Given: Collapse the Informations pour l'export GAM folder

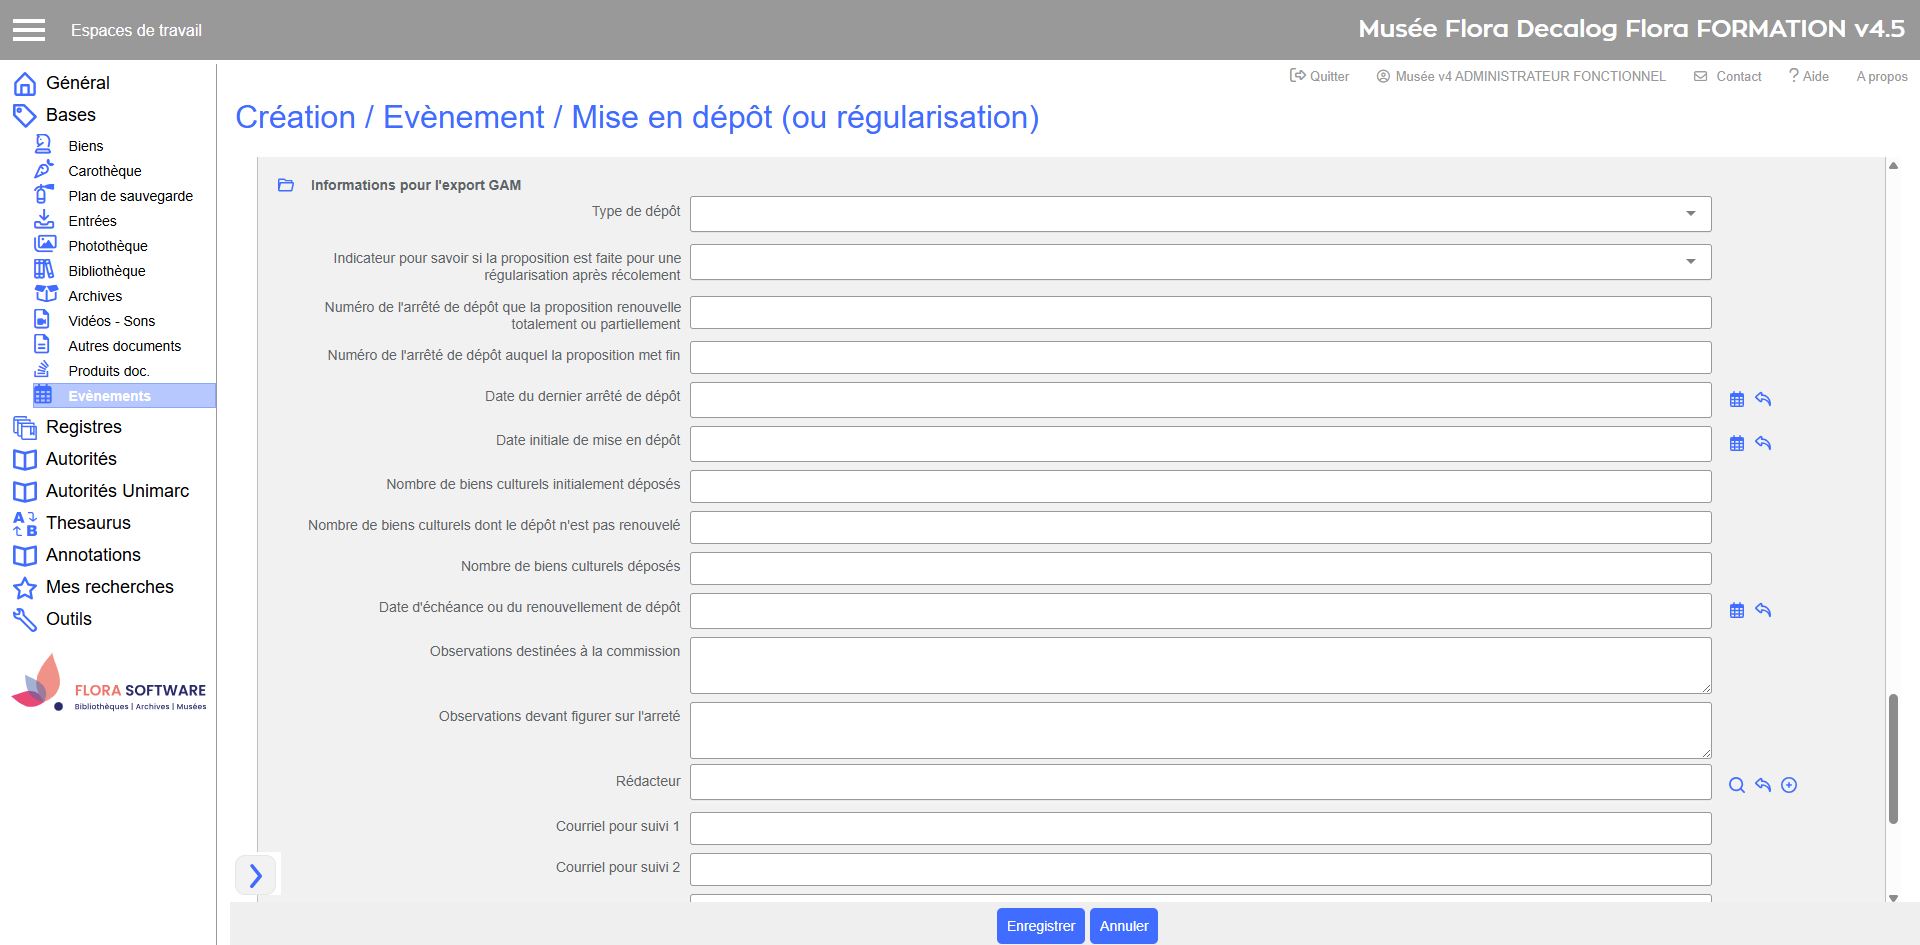Looking at the screenshot, I should click(286, 185).
